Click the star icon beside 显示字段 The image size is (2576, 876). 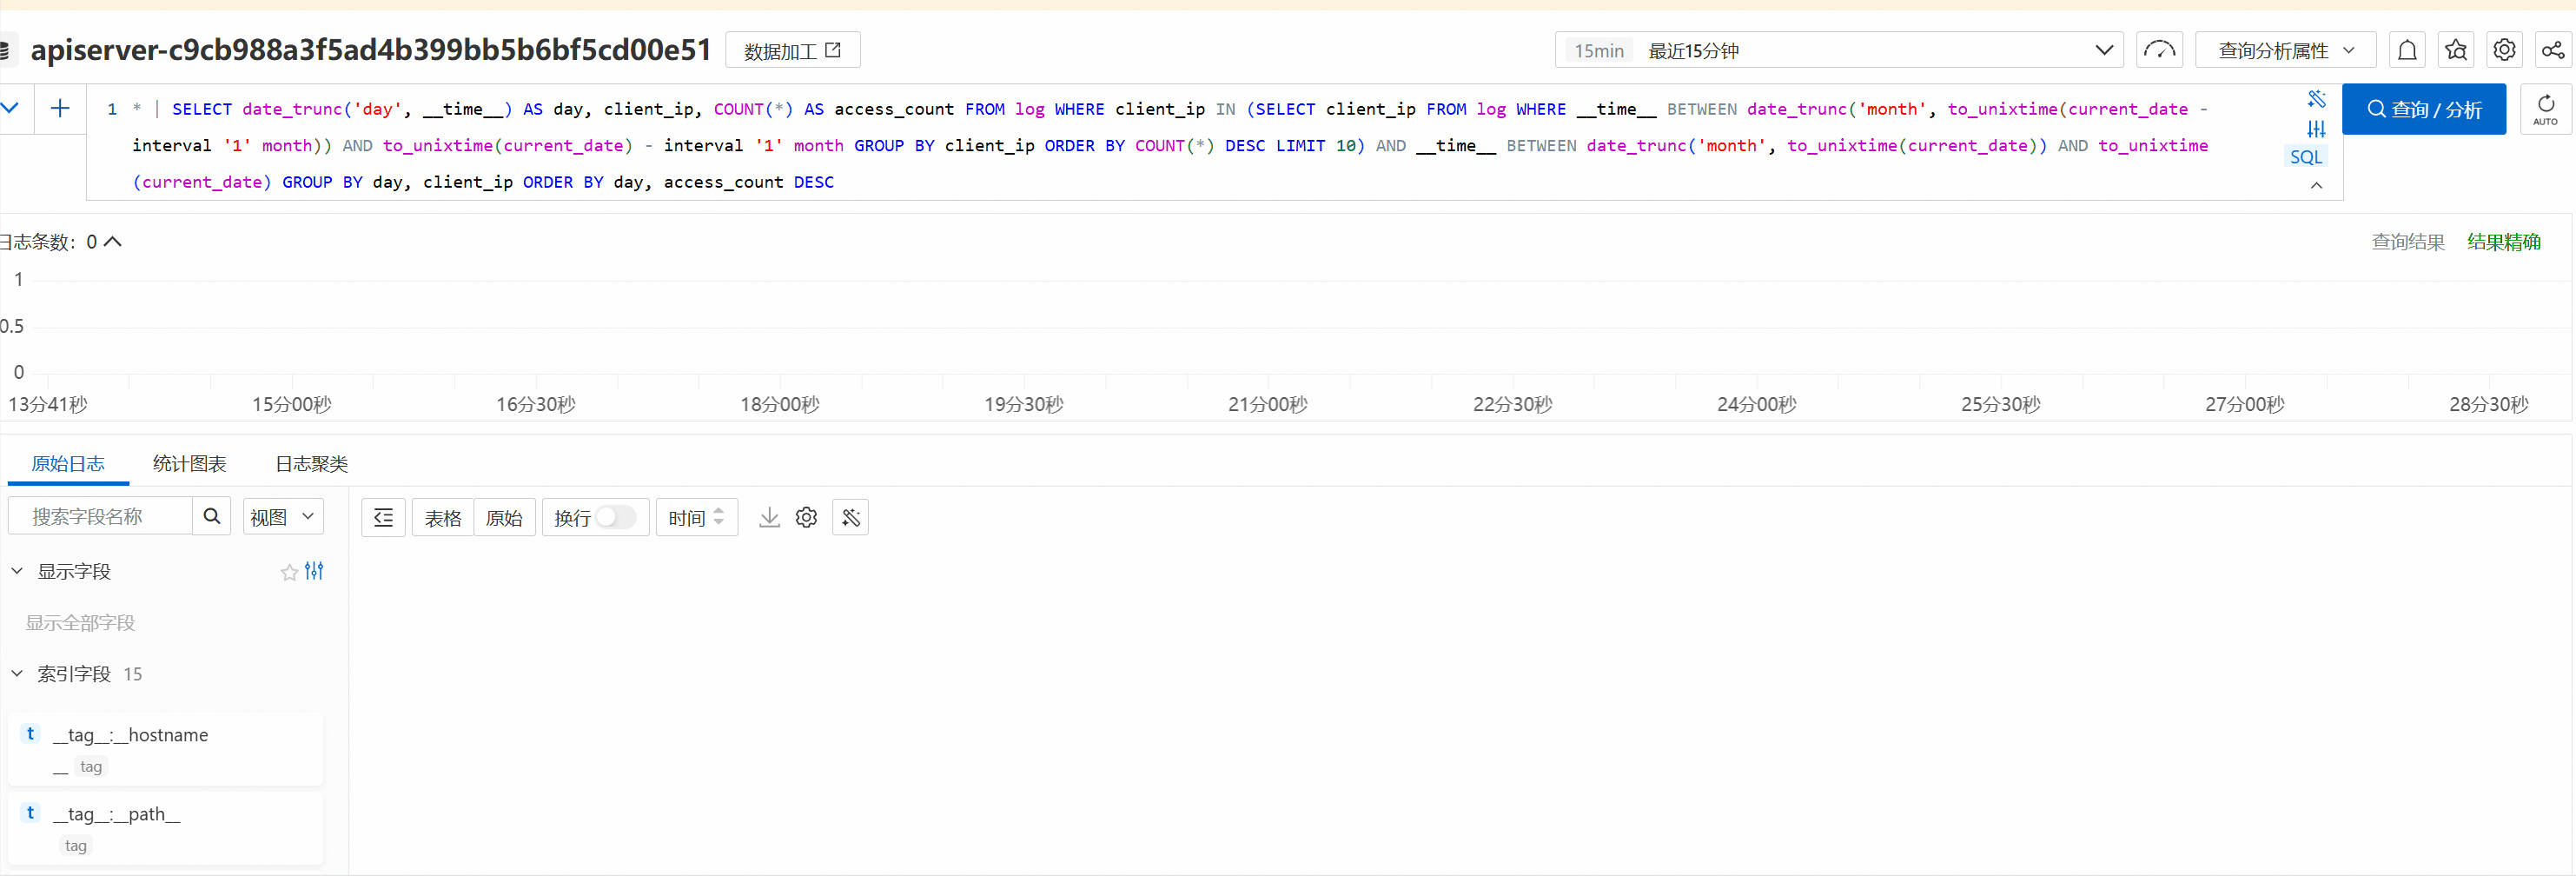(x=289, y=572)
